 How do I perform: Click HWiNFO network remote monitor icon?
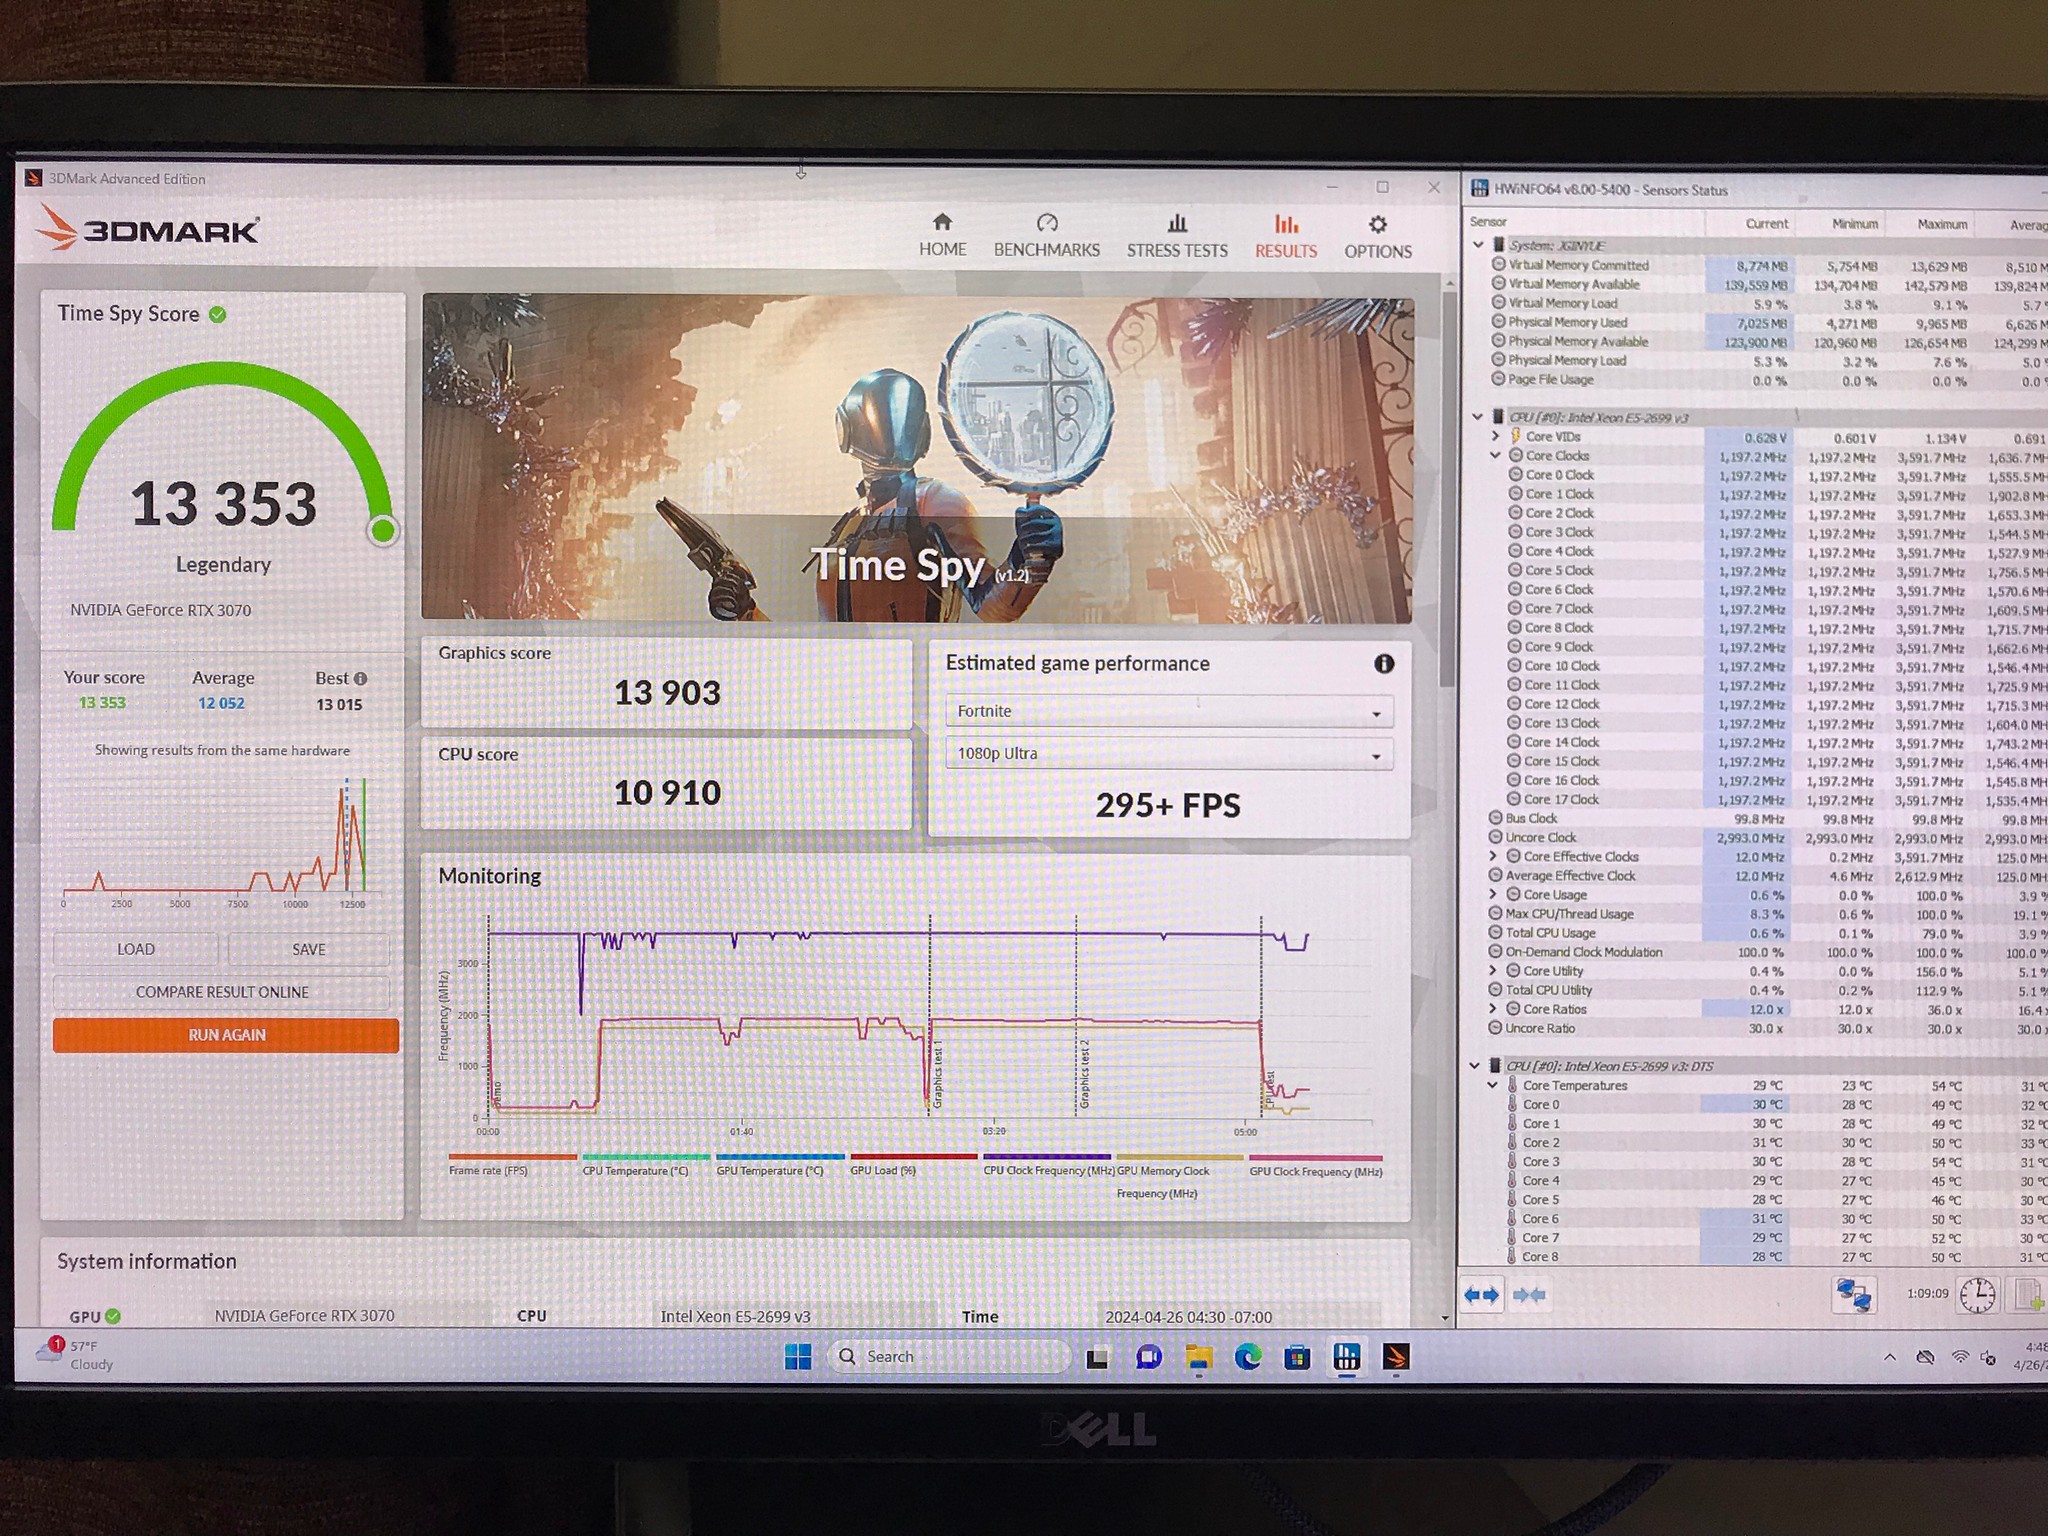tap(1853, 1295)
